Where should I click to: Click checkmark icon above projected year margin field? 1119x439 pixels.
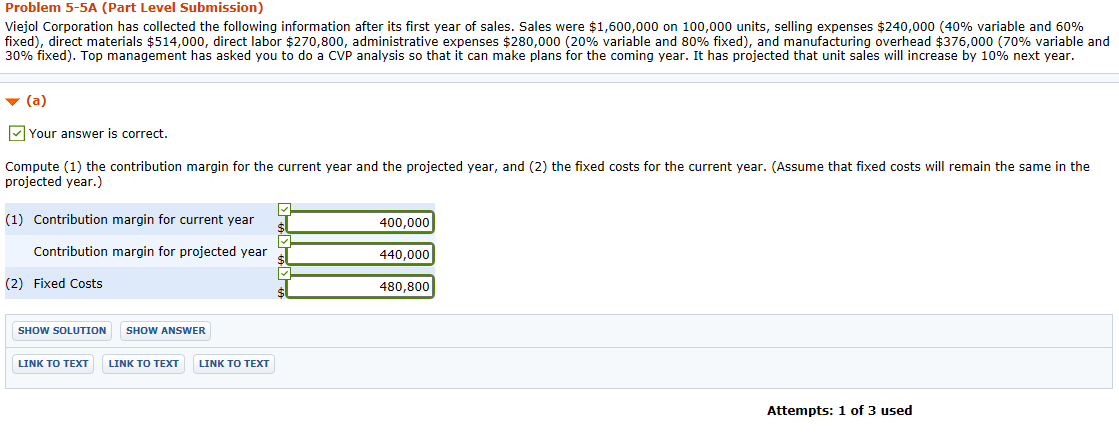coord(284,241)
